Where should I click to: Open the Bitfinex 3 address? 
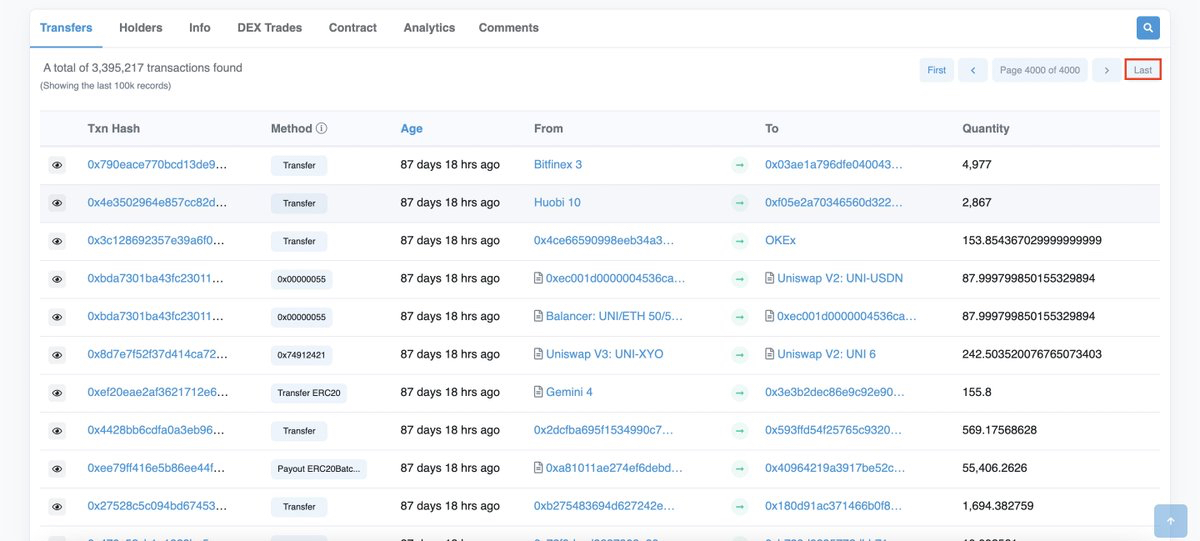(558, 165)
